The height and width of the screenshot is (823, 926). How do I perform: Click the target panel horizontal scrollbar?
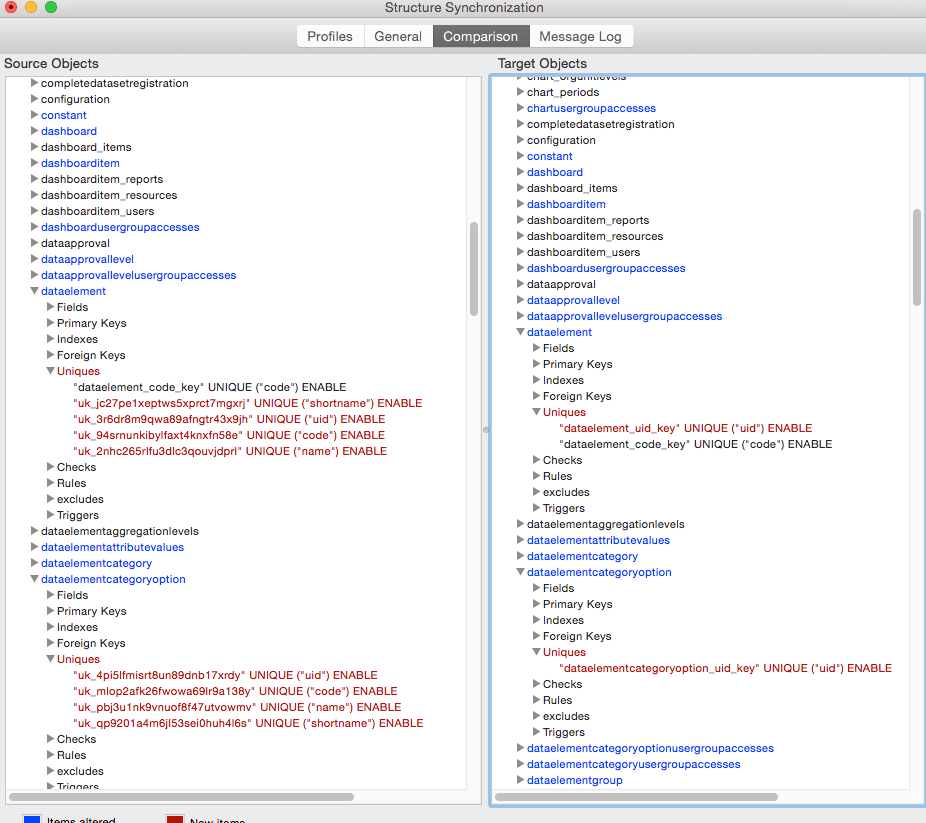point(700,797)
